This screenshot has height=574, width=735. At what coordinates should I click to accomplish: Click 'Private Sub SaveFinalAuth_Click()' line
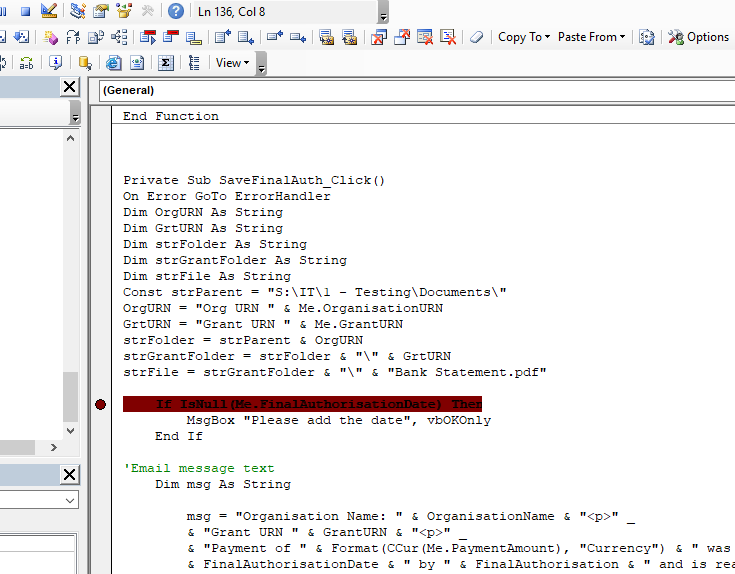click(254, 180)
